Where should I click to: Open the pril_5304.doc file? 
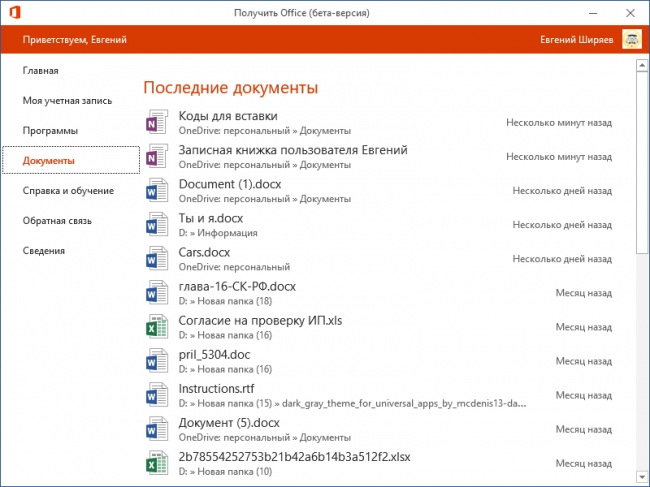pos(214,355)
